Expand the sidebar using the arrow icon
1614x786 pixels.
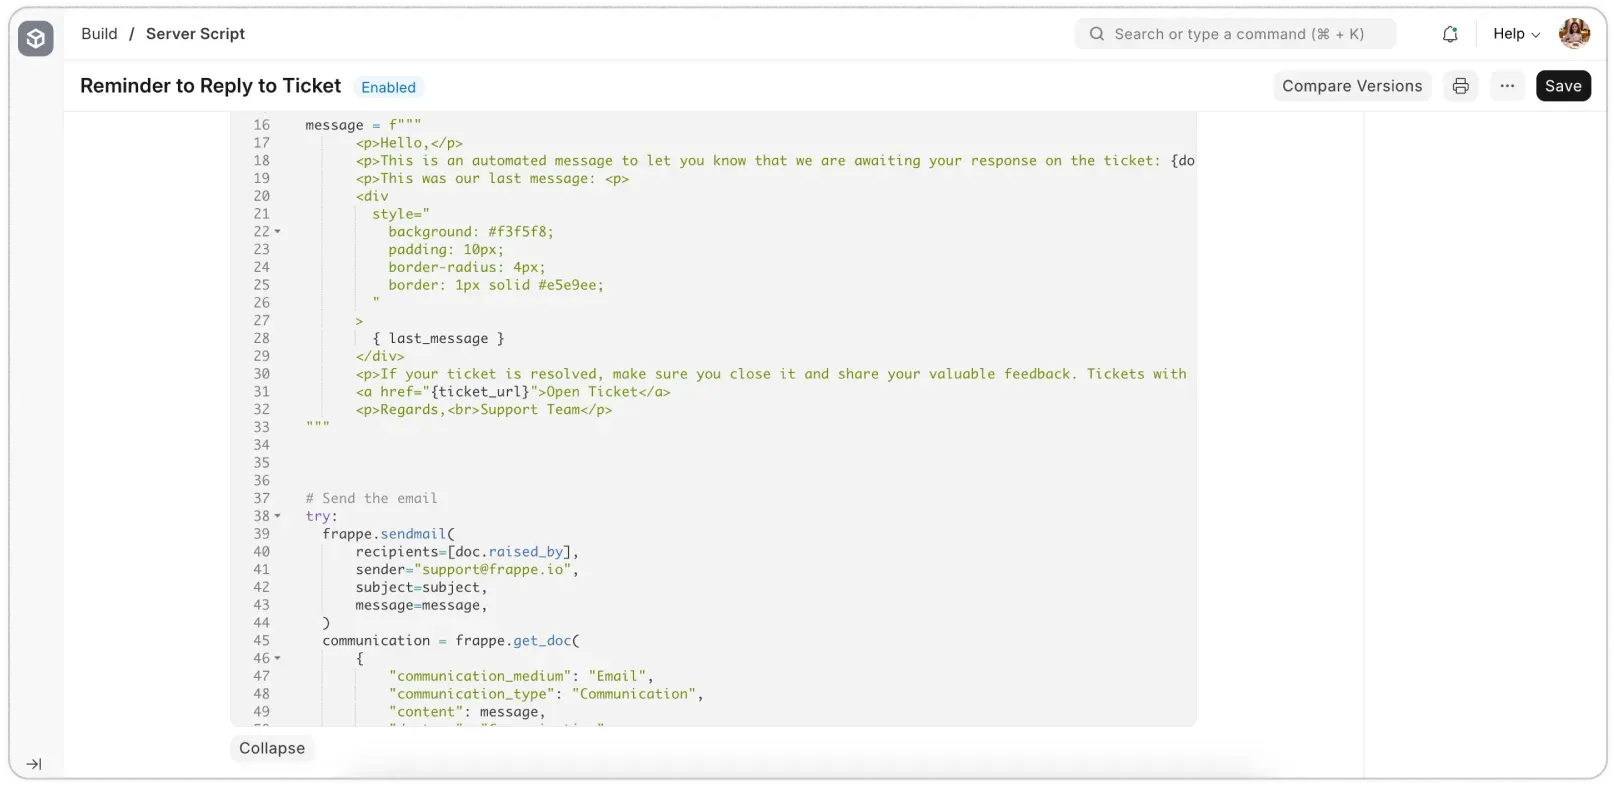34,764
